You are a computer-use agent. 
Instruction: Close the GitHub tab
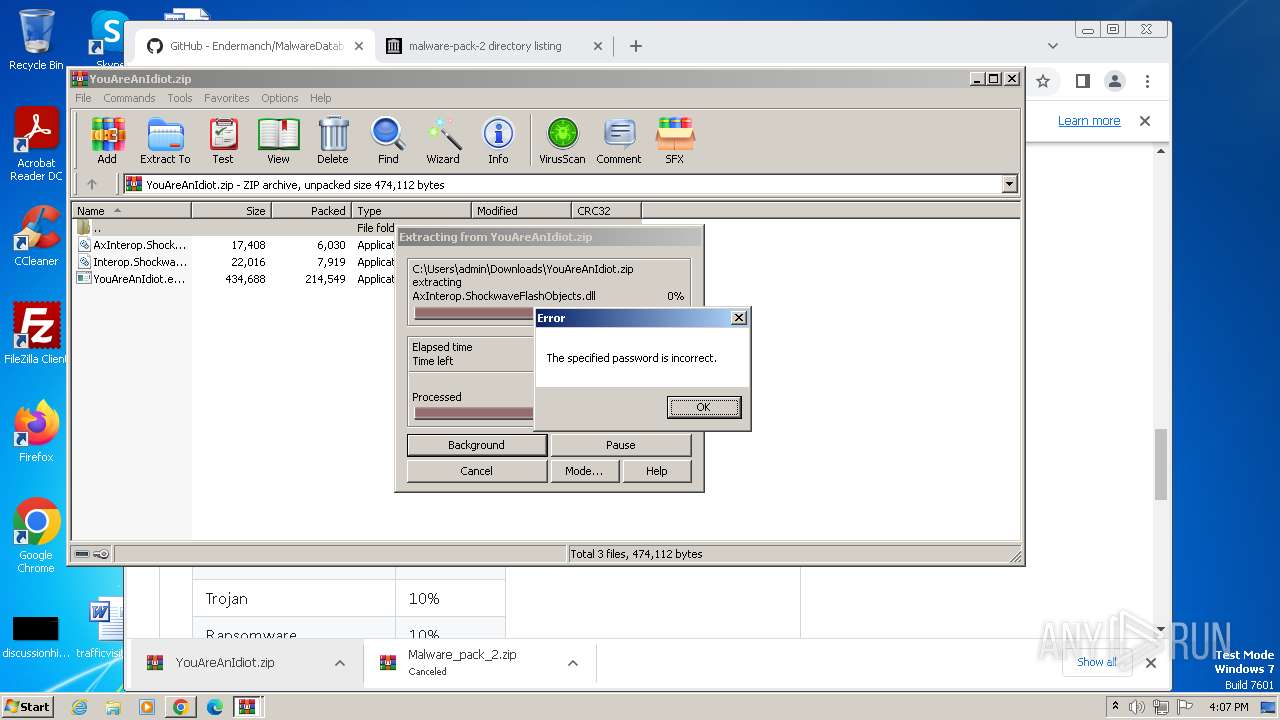(x=358, y=46)
